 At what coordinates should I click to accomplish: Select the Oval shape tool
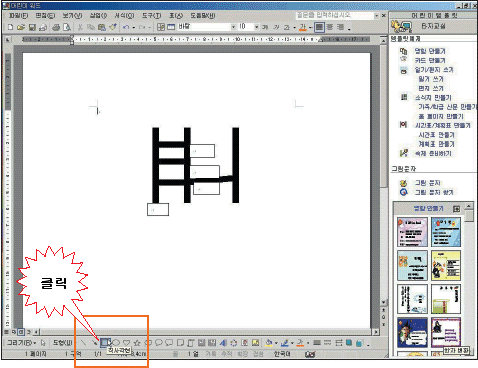tap(116, 342)
